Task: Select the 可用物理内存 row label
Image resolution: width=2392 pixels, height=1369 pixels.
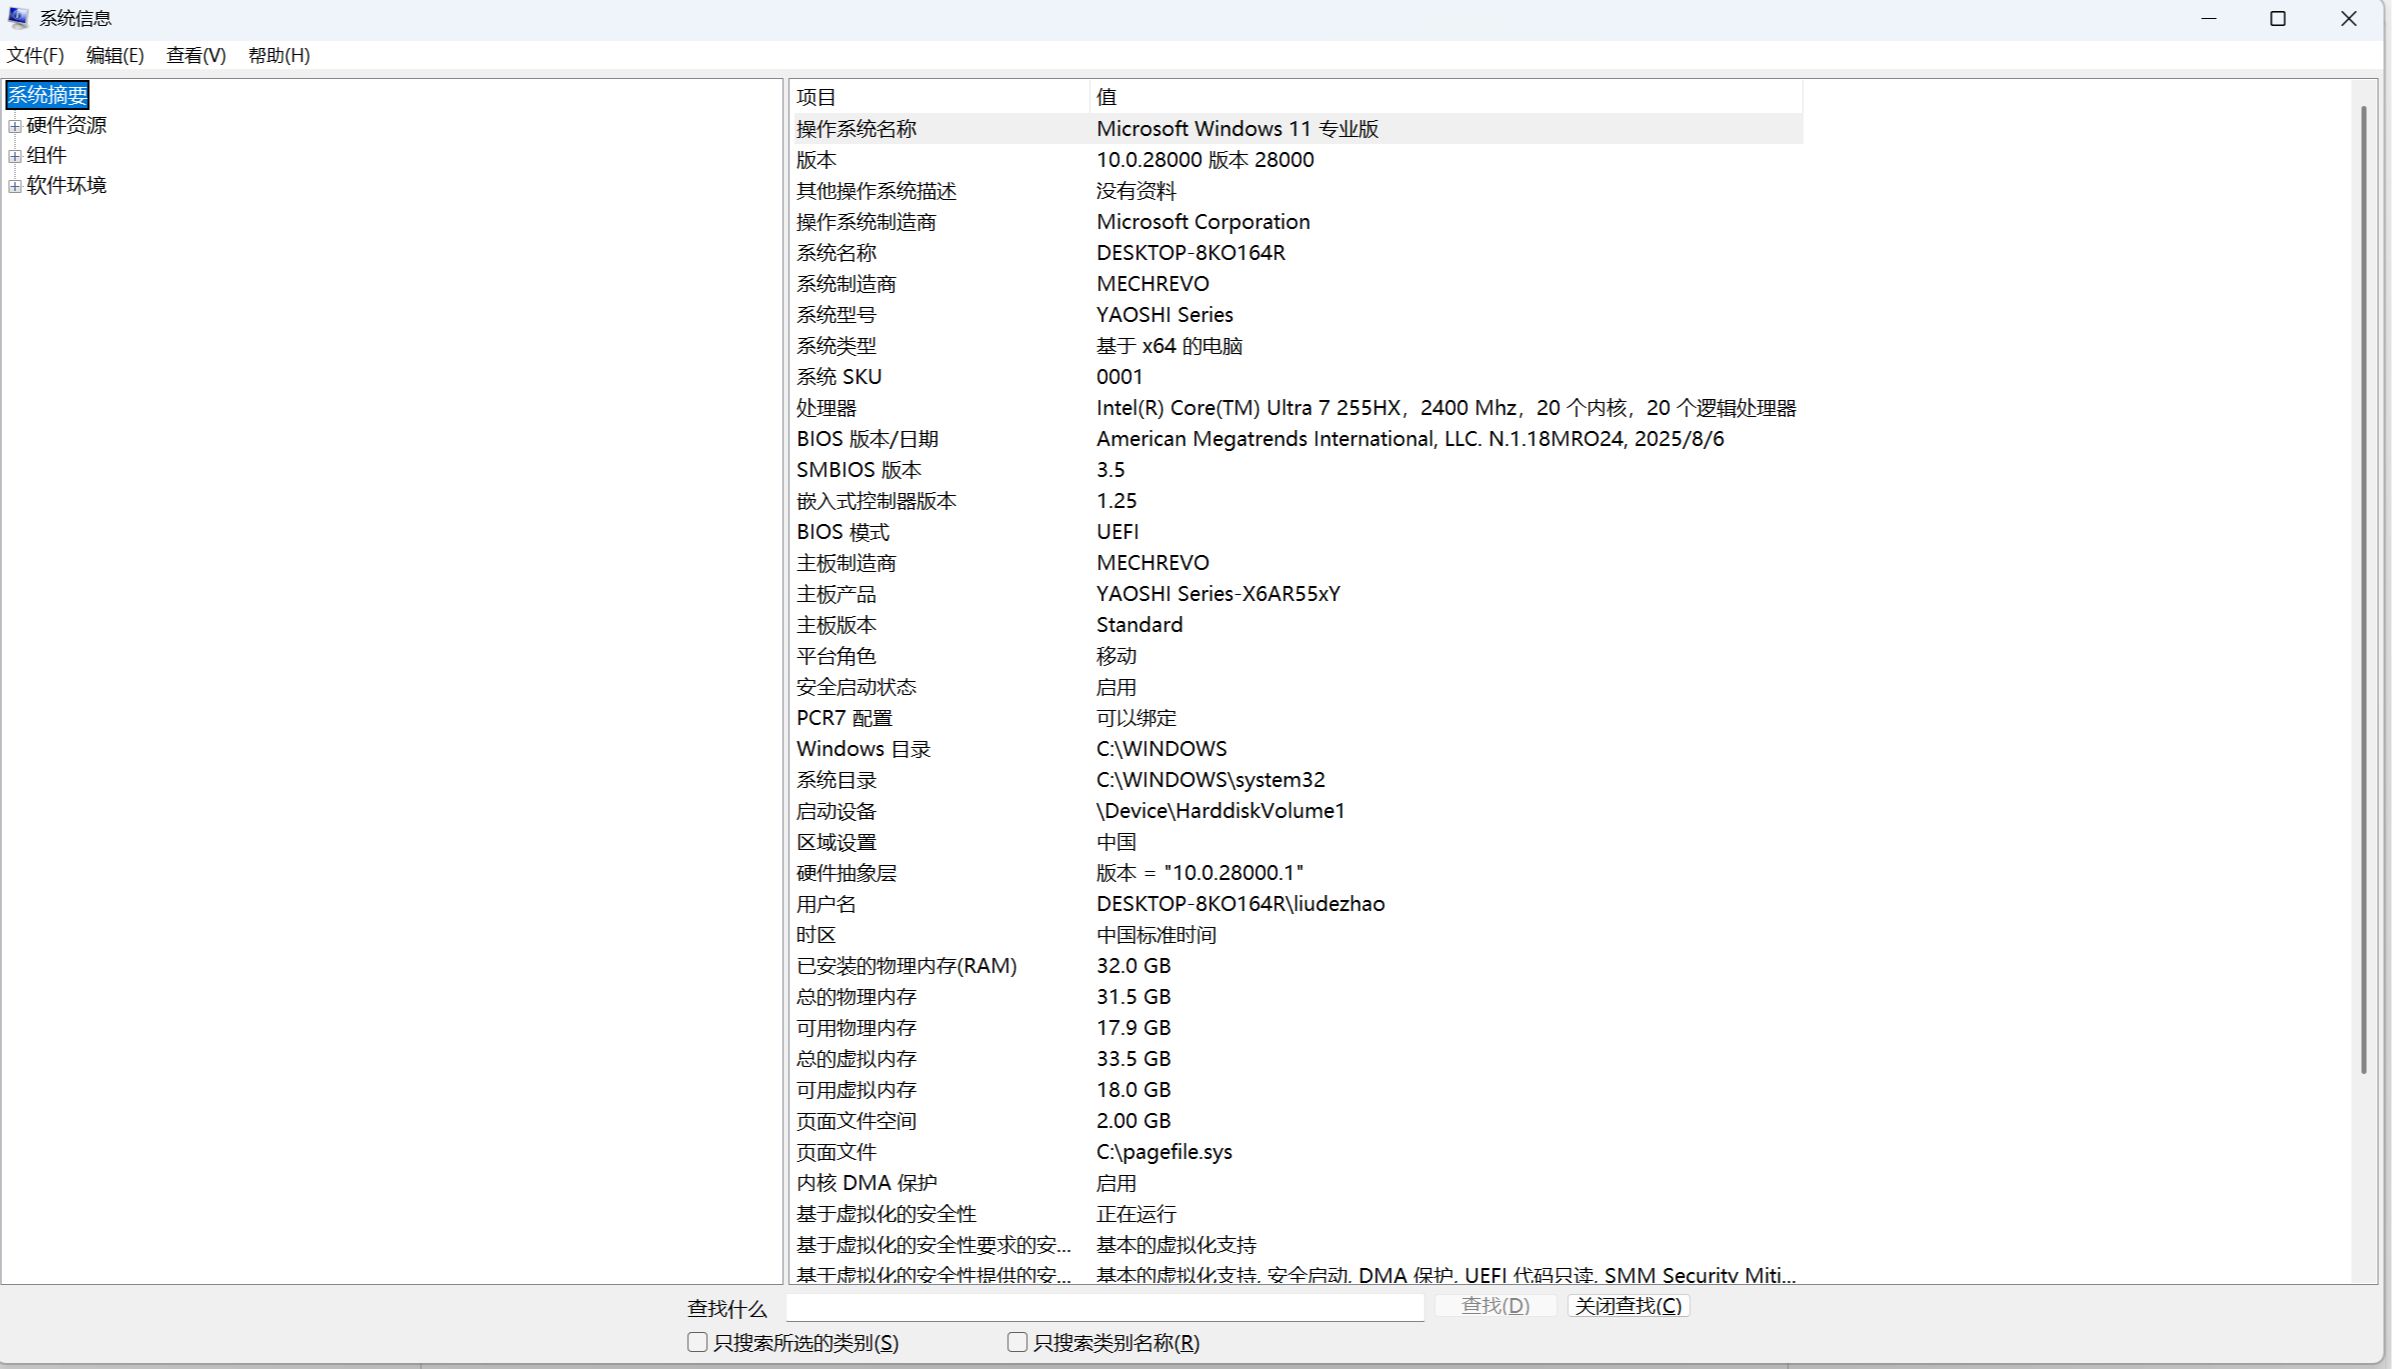Action: [856, 1028]
